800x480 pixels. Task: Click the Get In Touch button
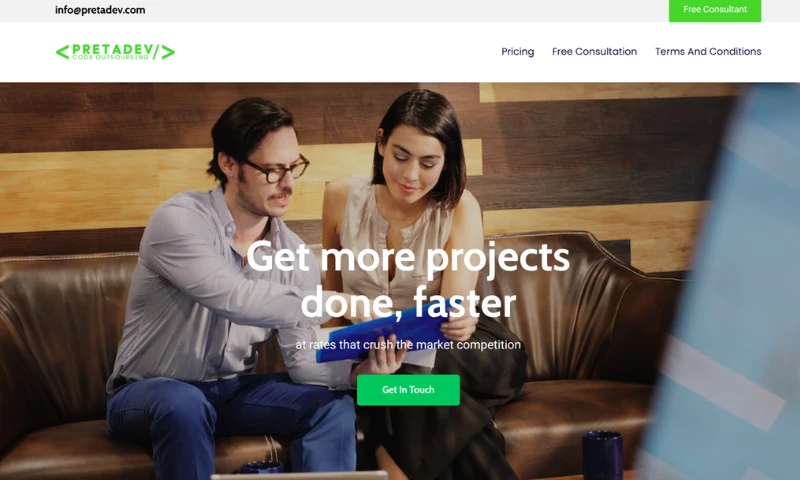click(x=408, y=390)
